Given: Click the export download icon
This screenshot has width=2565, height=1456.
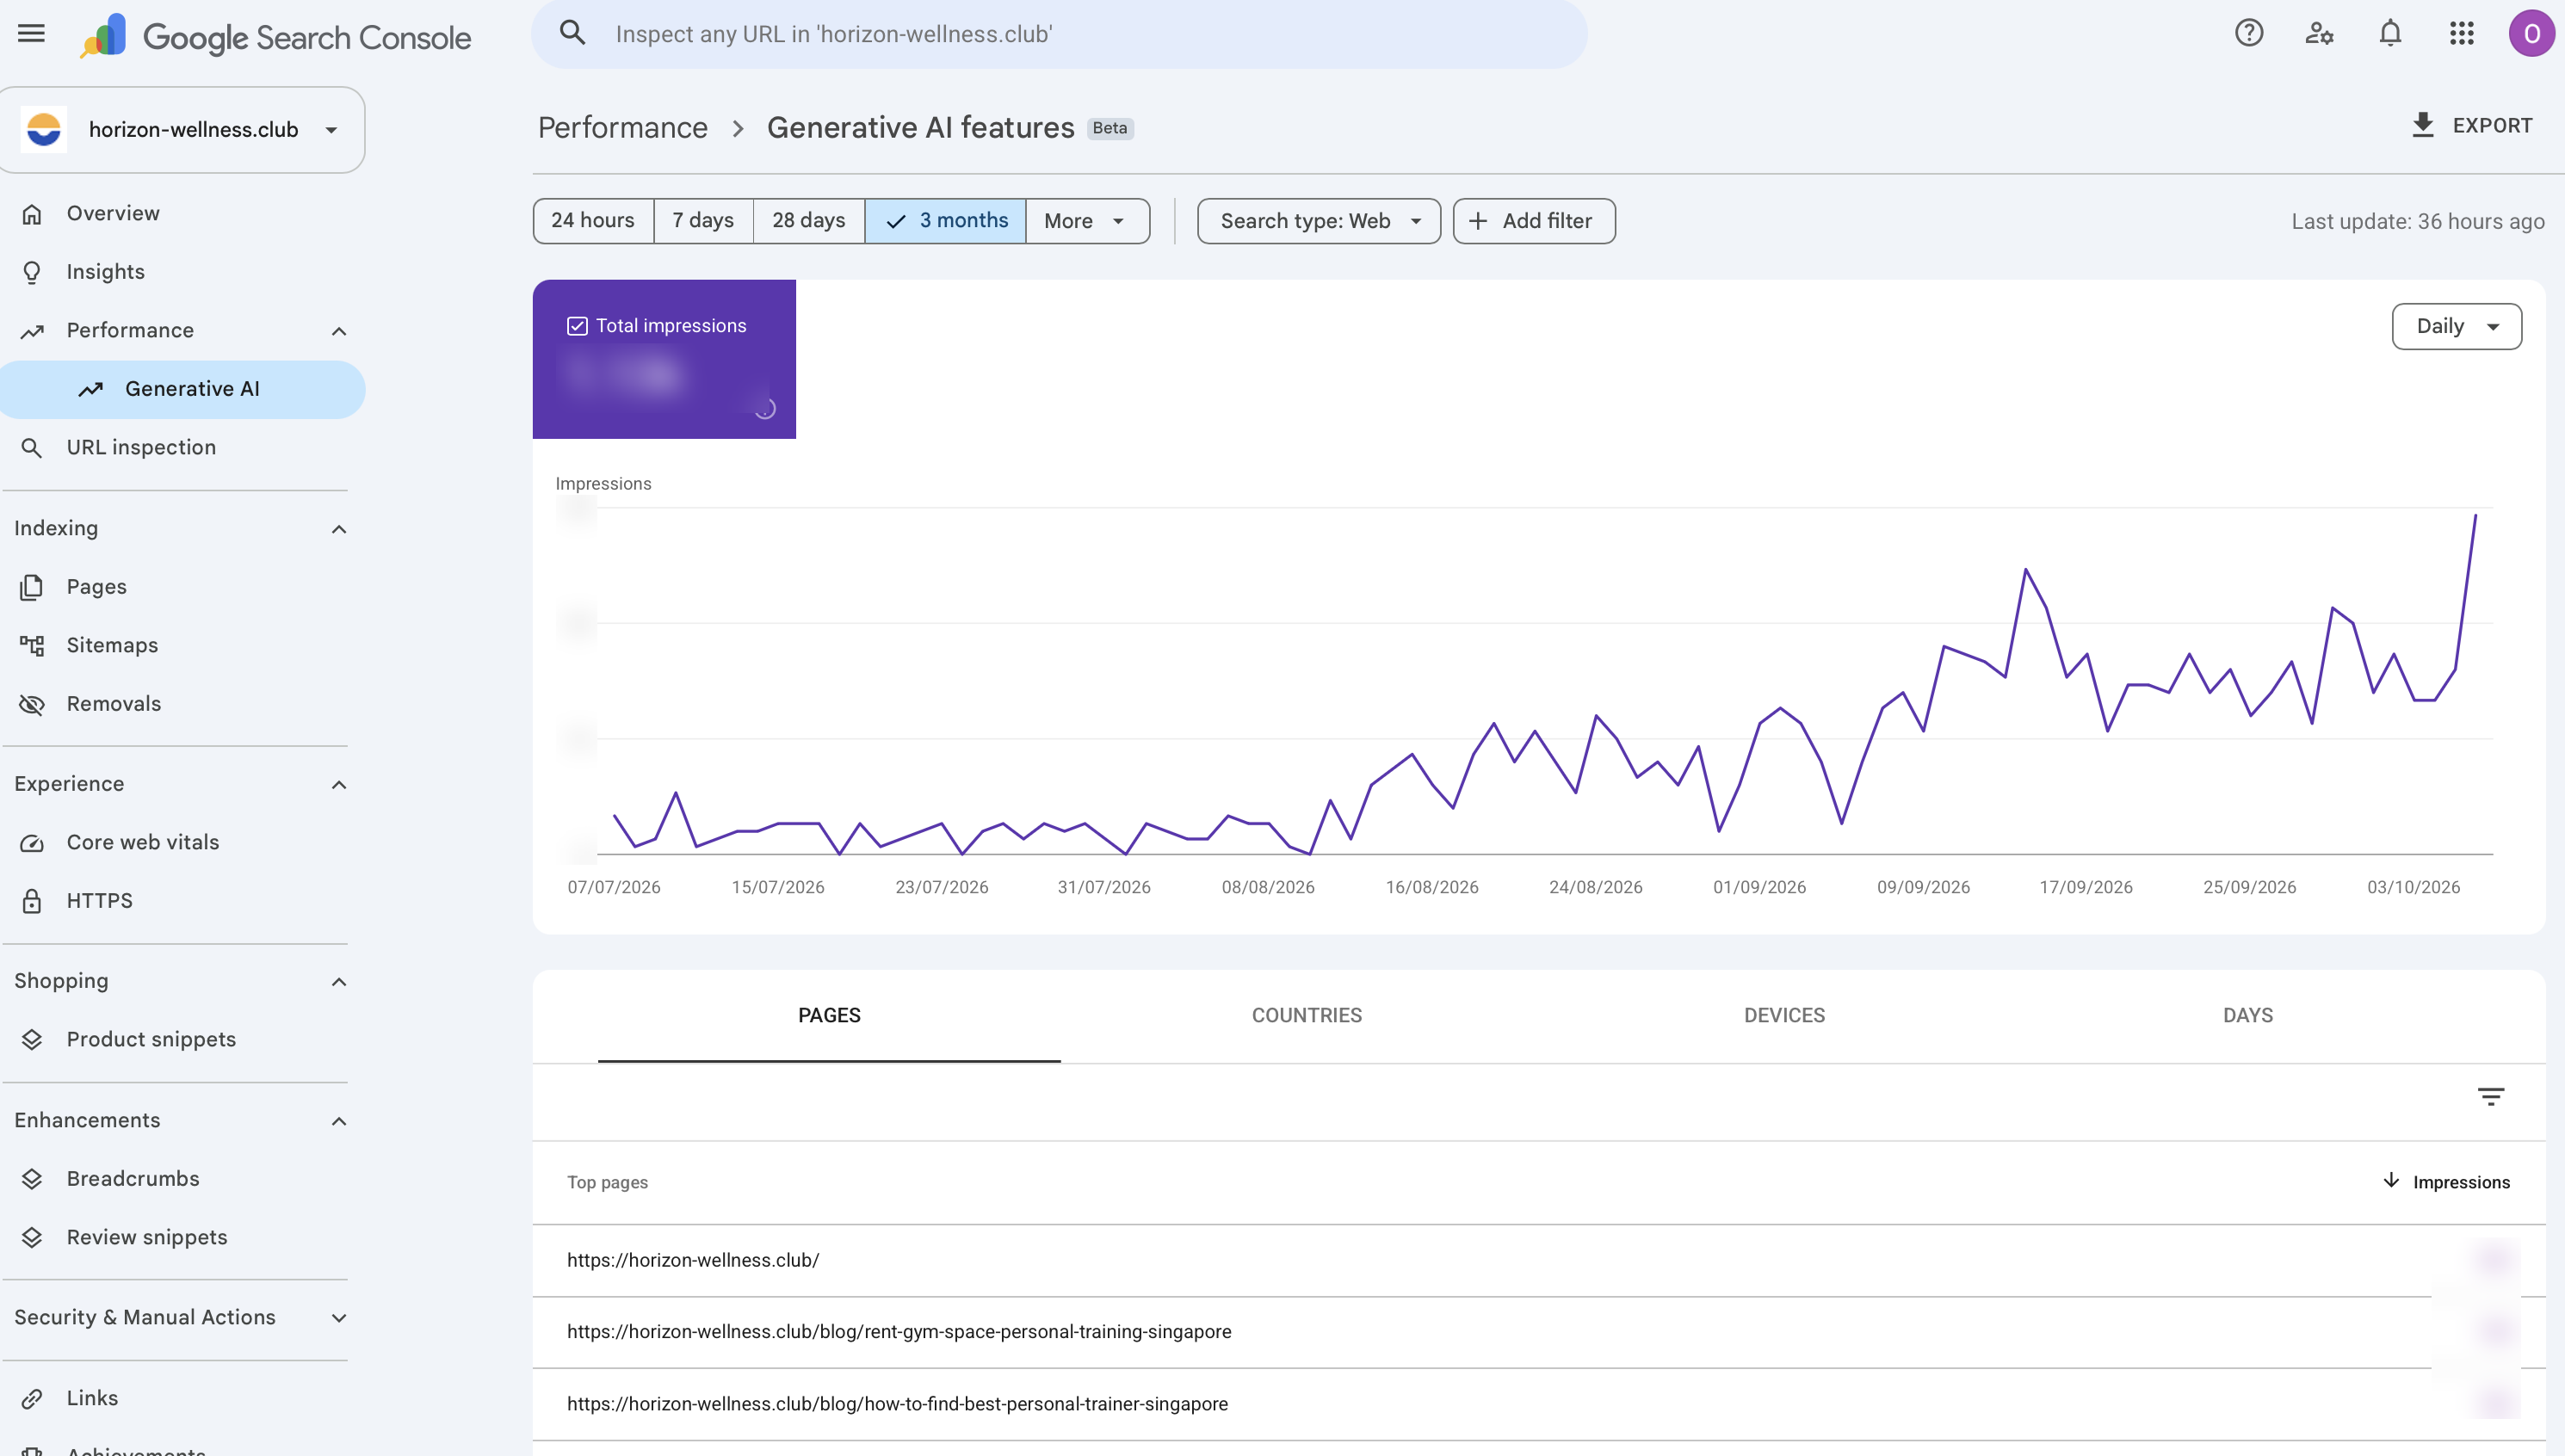Looking at the screenshot, I should pyautogui.click(x=2422, y=125).
